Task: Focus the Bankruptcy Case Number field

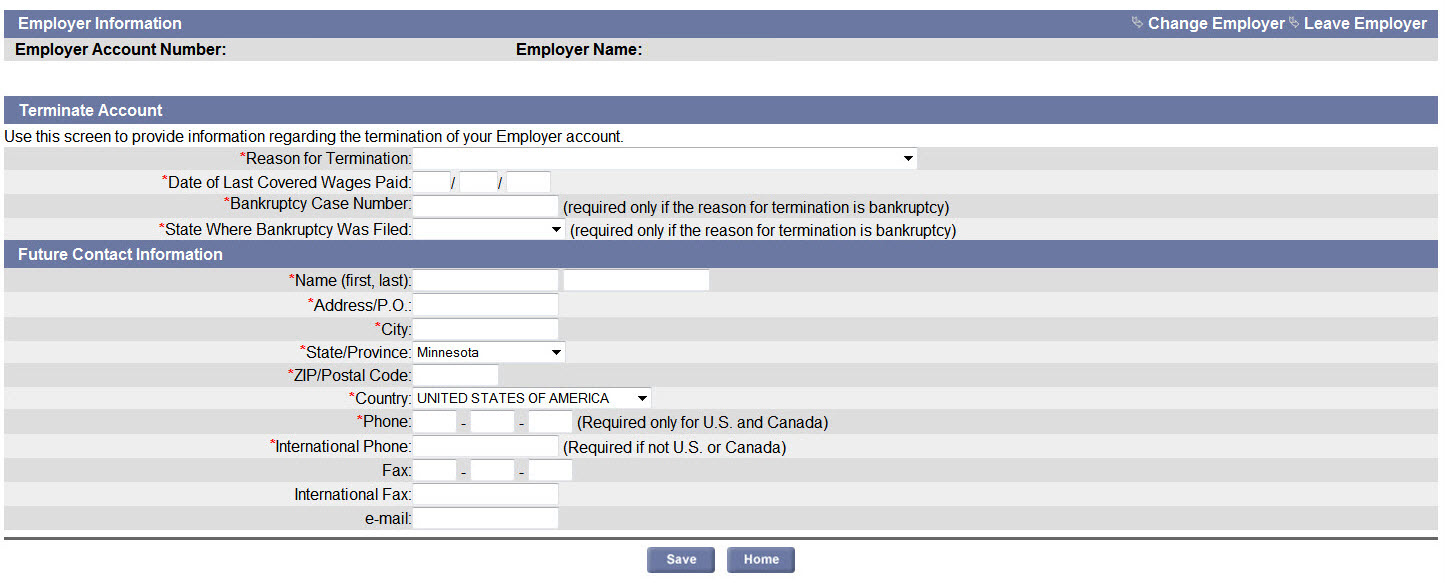Action: (486, 206)
